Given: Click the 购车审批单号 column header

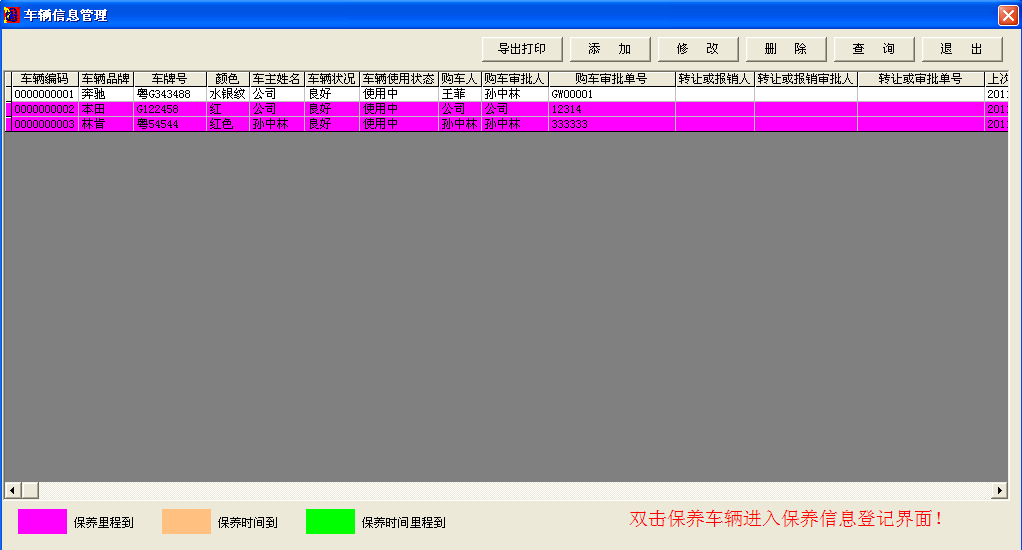Looking at the screenshot, I should tap(611, 78).
